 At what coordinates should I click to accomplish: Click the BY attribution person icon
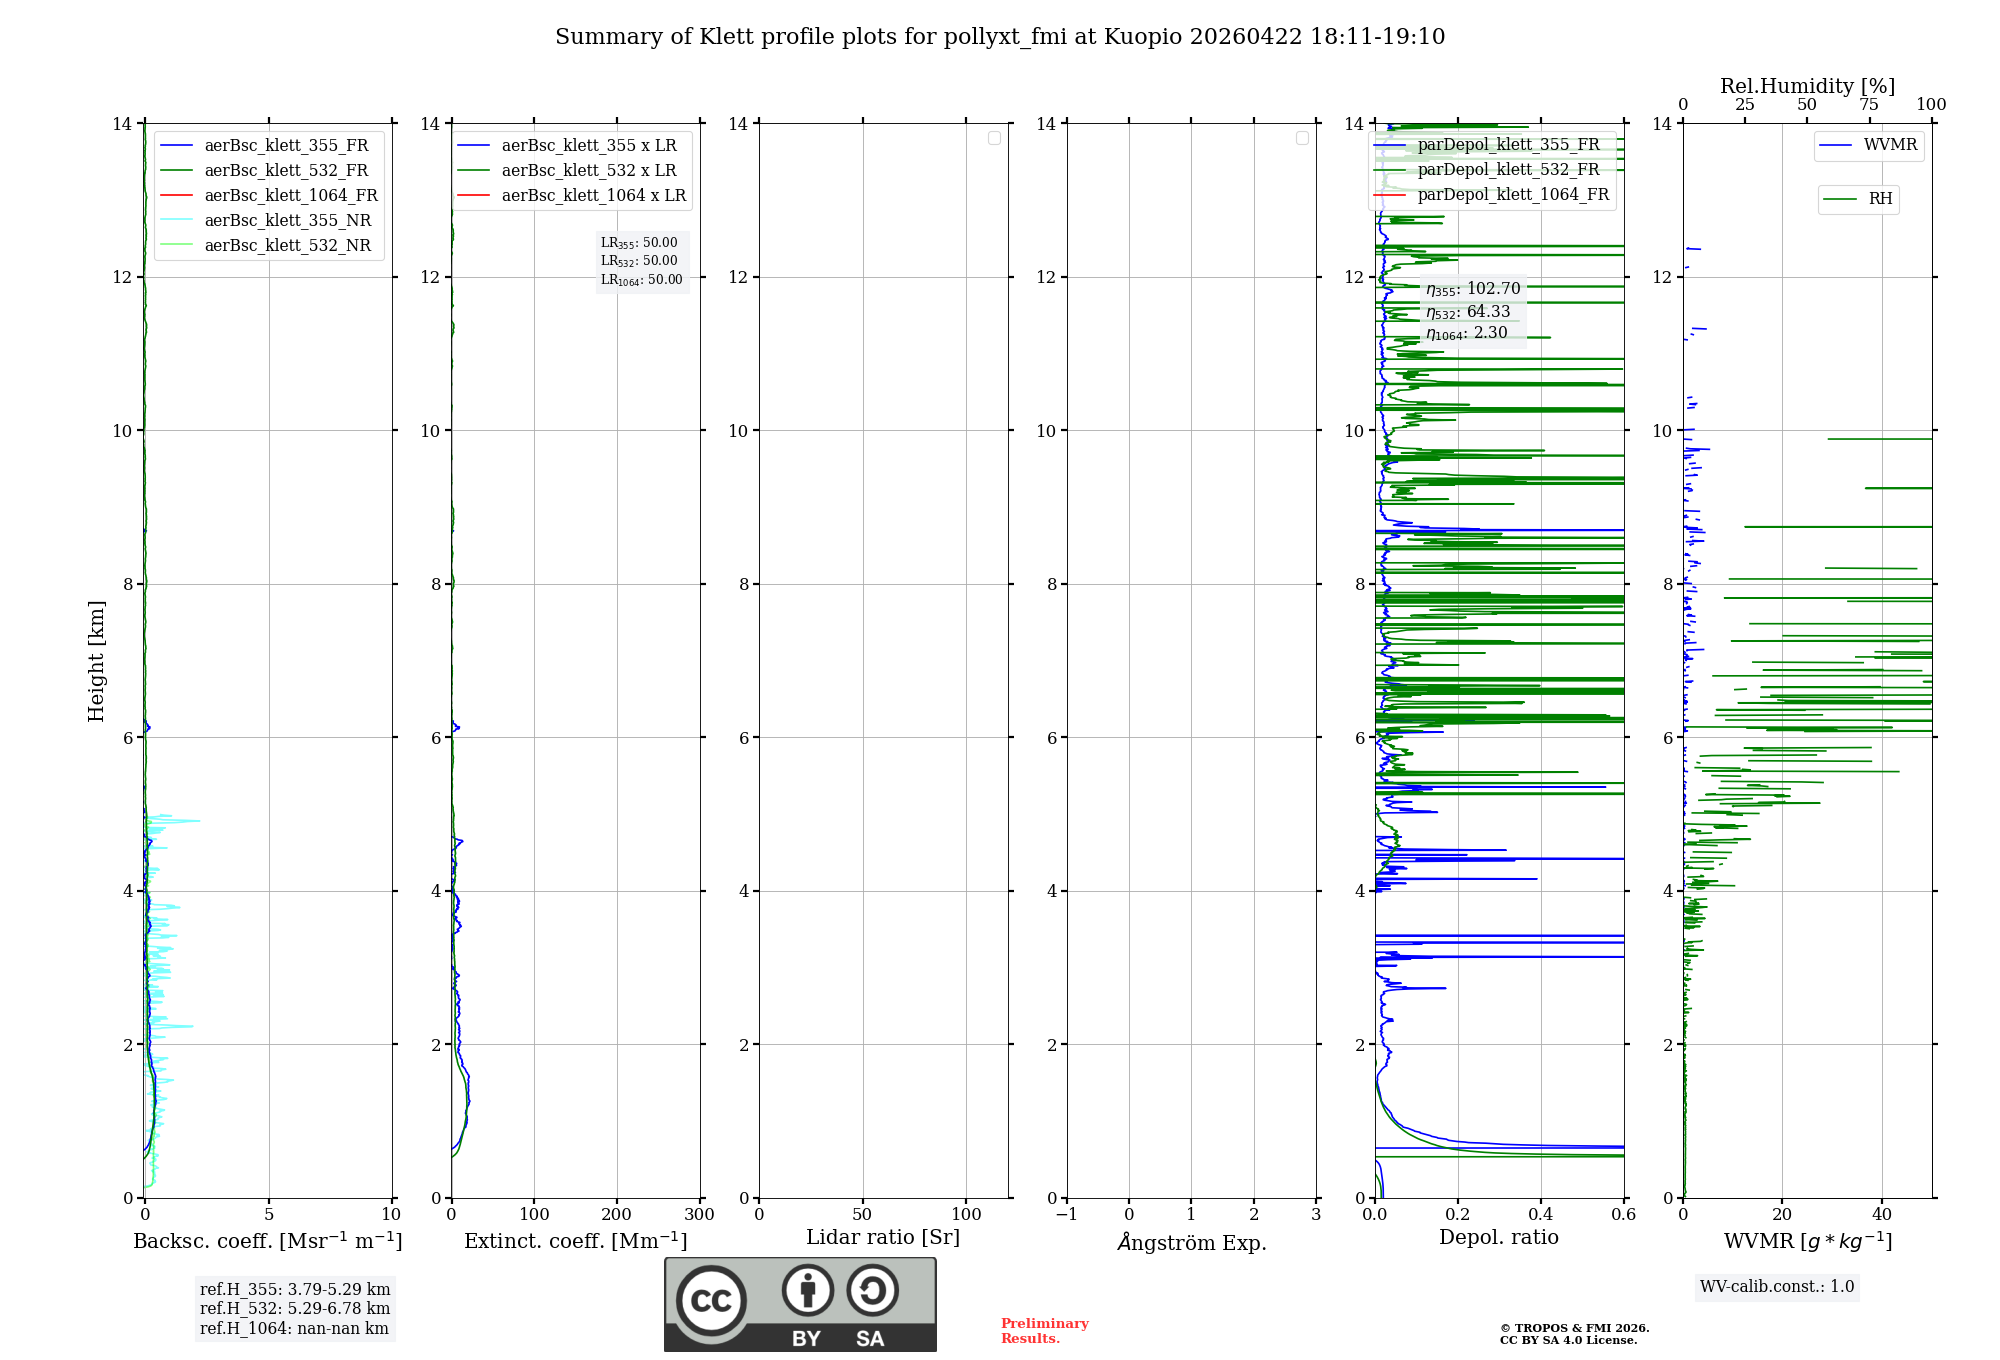[x=807, y=1290]
